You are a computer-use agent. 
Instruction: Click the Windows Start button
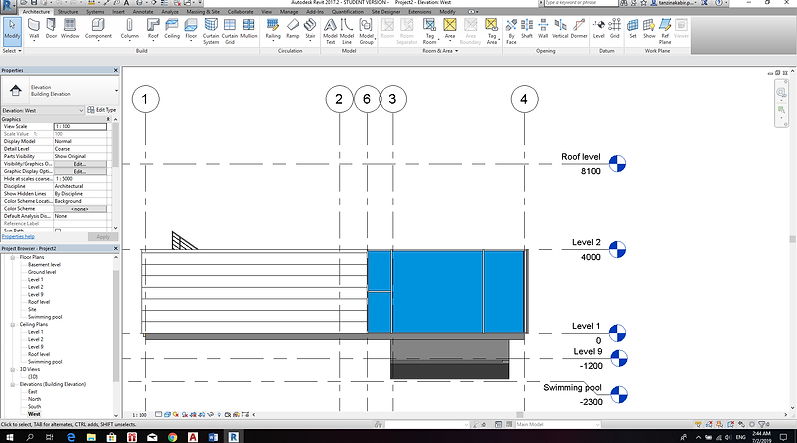click(10, 437)
